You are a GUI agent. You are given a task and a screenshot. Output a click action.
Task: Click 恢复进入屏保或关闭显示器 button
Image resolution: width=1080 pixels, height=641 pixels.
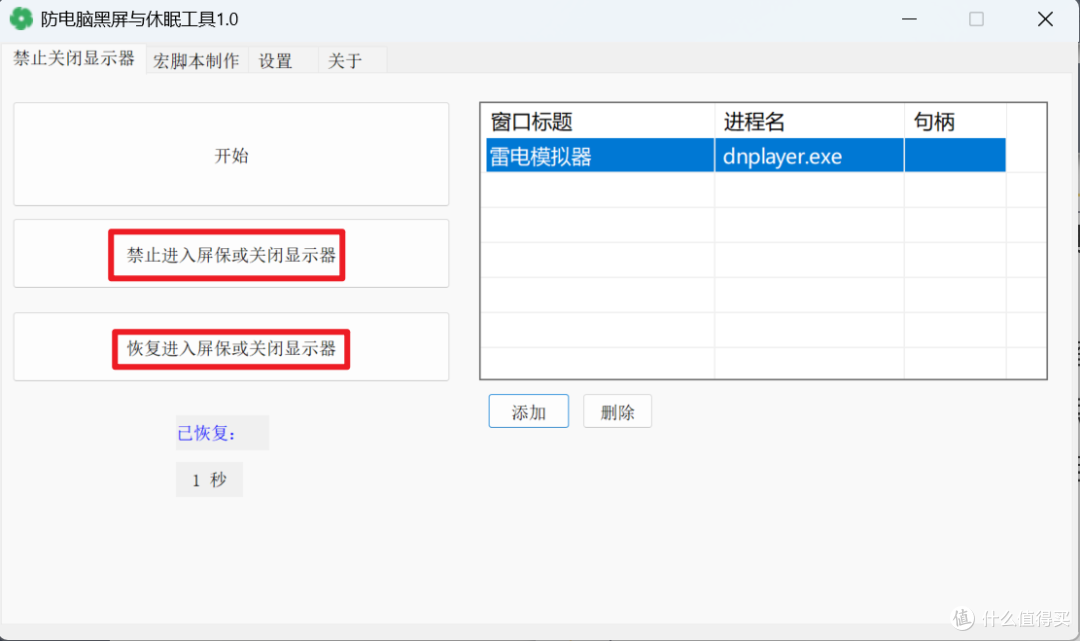click(231, 347)
